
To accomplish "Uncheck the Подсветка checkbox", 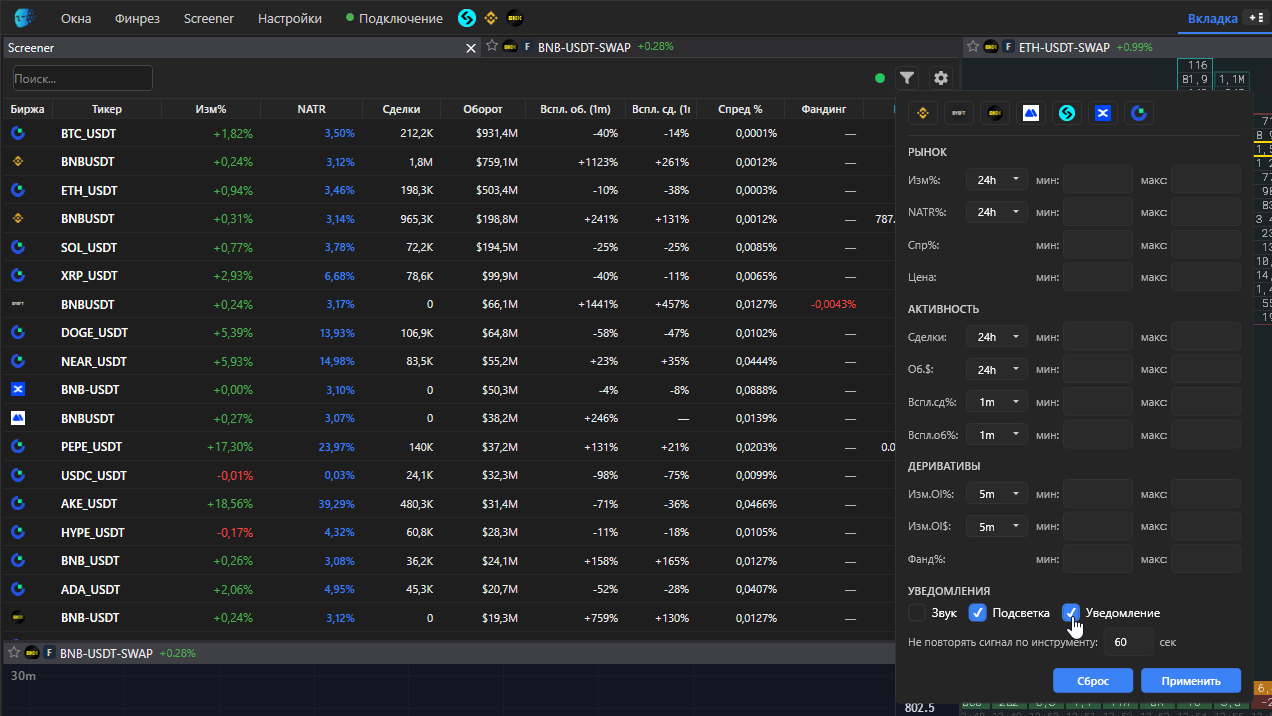I will point(978,612).
